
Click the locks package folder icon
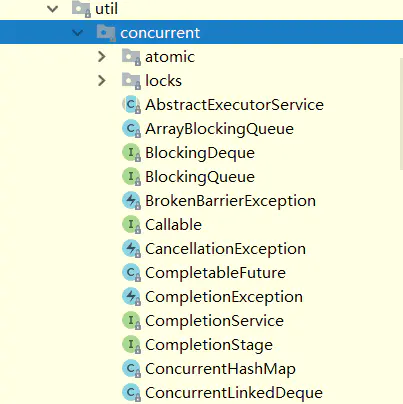[131, 81]
